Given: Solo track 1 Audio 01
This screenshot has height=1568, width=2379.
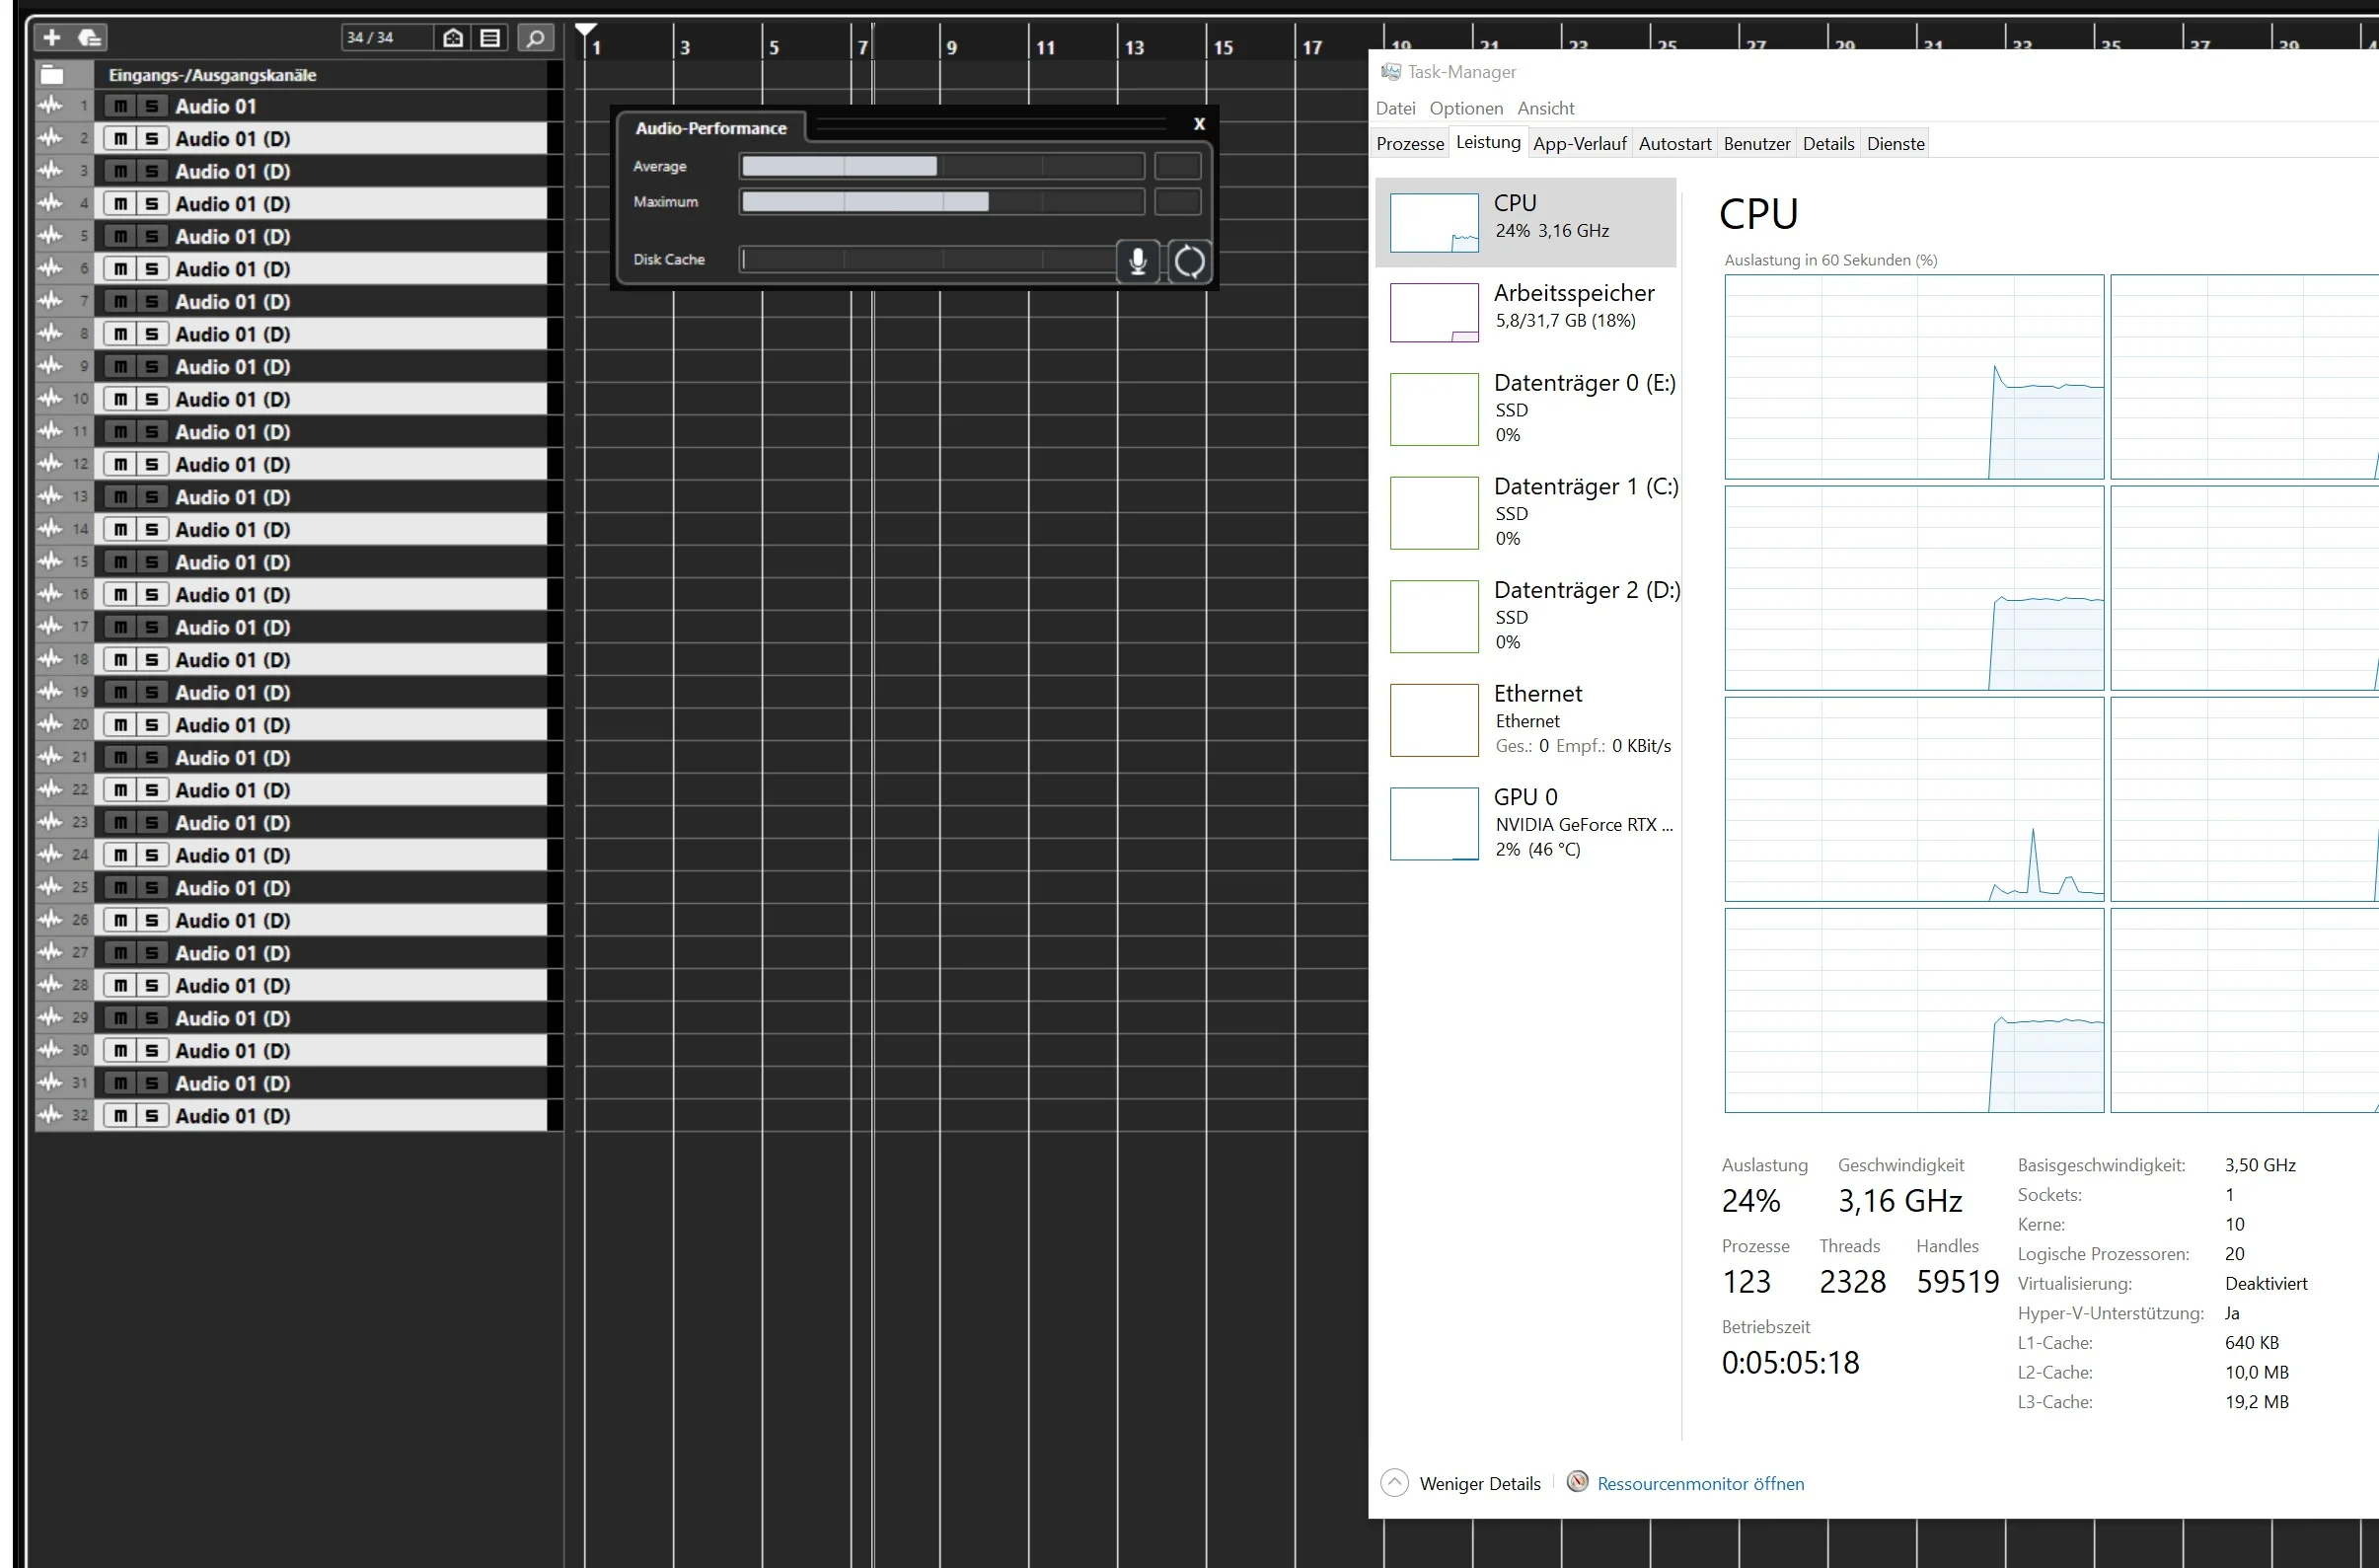Looking at the screenshot, I should [x=152, y=106].
